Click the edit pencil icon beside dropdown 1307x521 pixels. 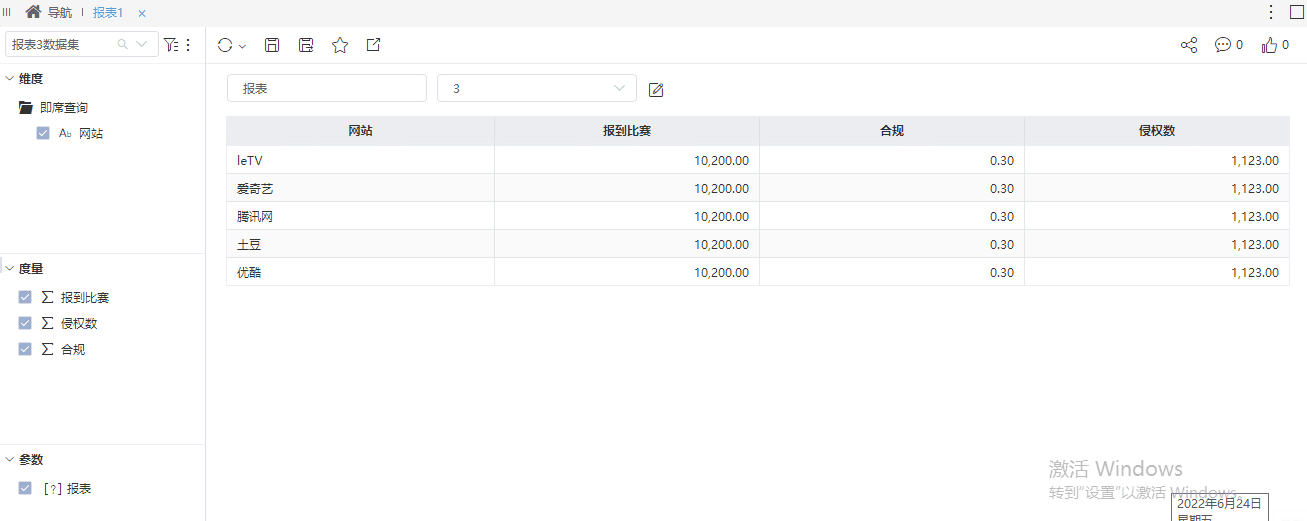pos(656,90)
